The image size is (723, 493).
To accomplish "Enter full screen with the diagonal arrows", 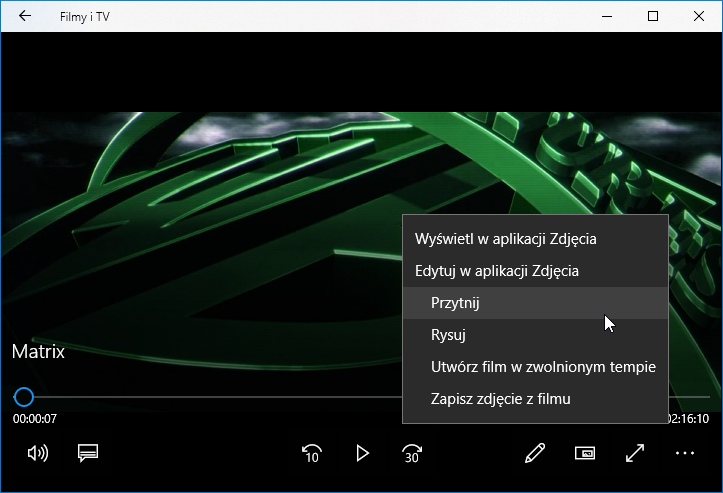I will coord(635,453).
